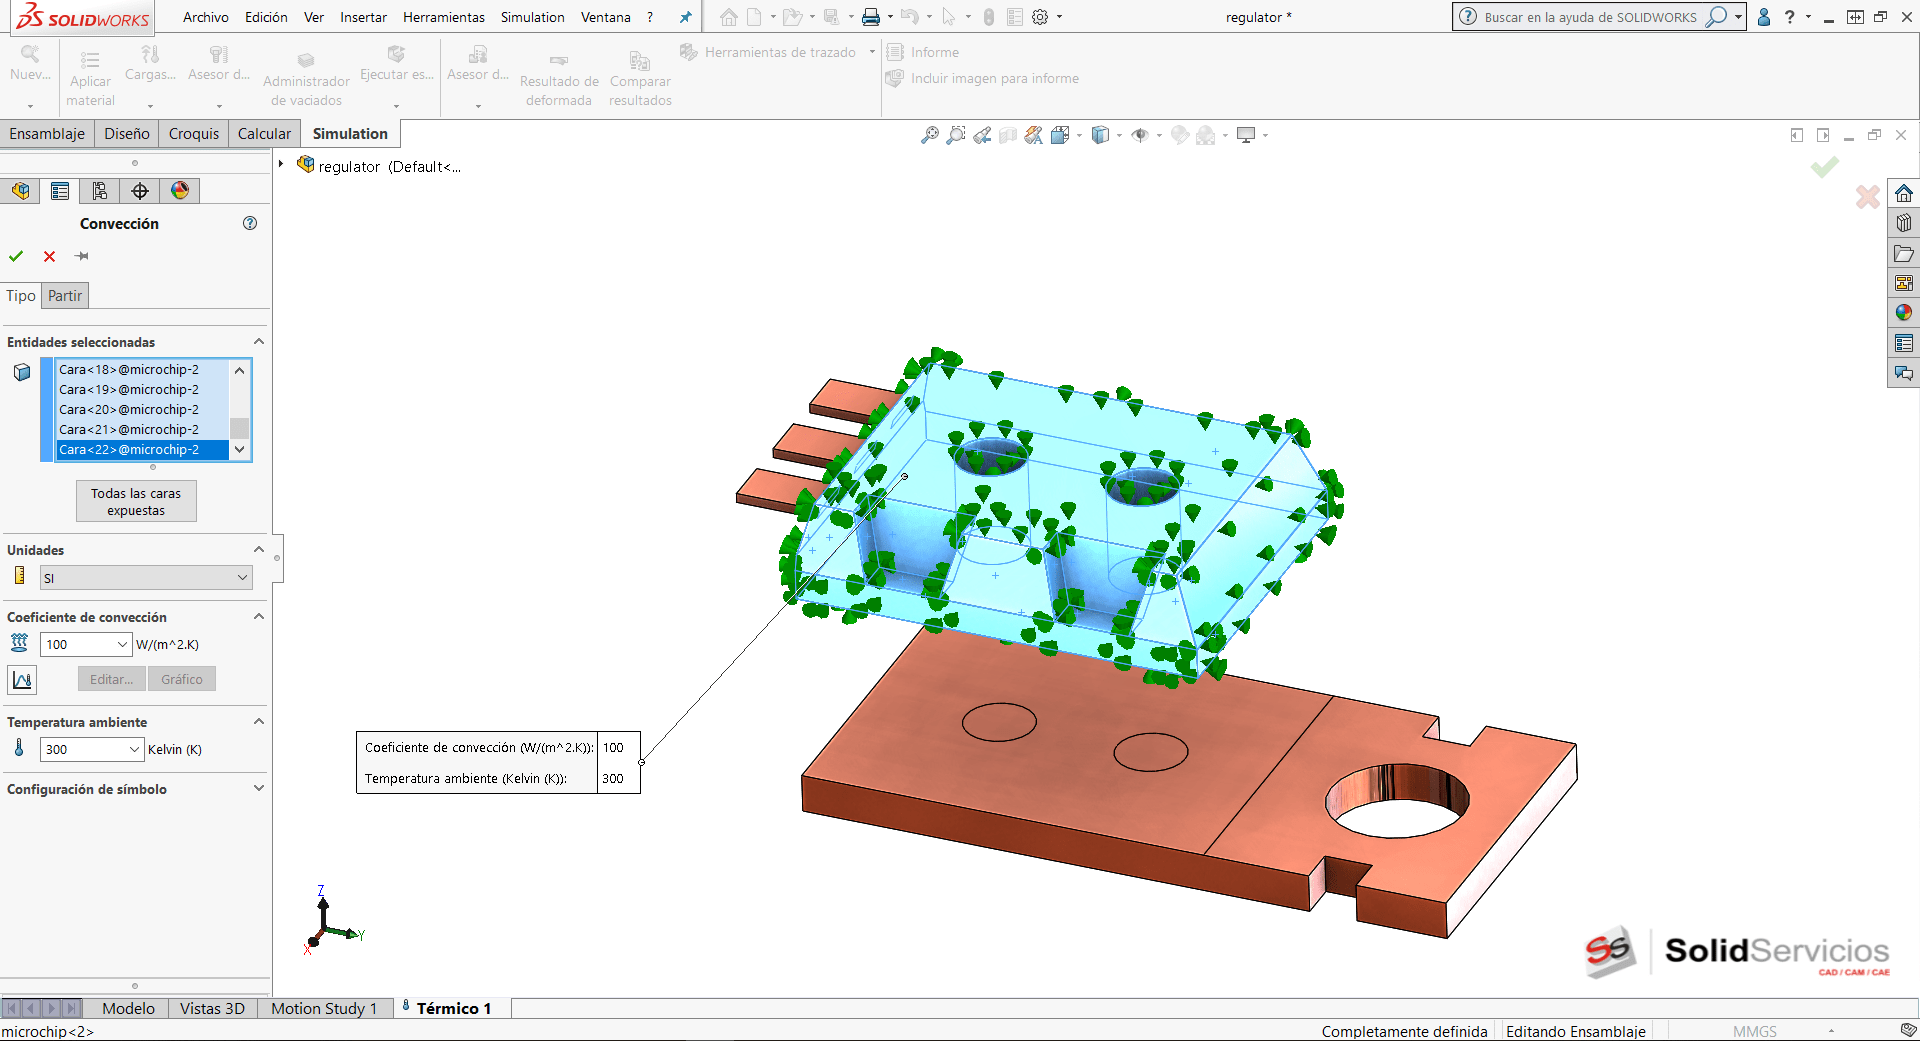Select Cara<20>@microchip-2 in entities list
The image size is (1920, 1041).
tap(129, 409)
